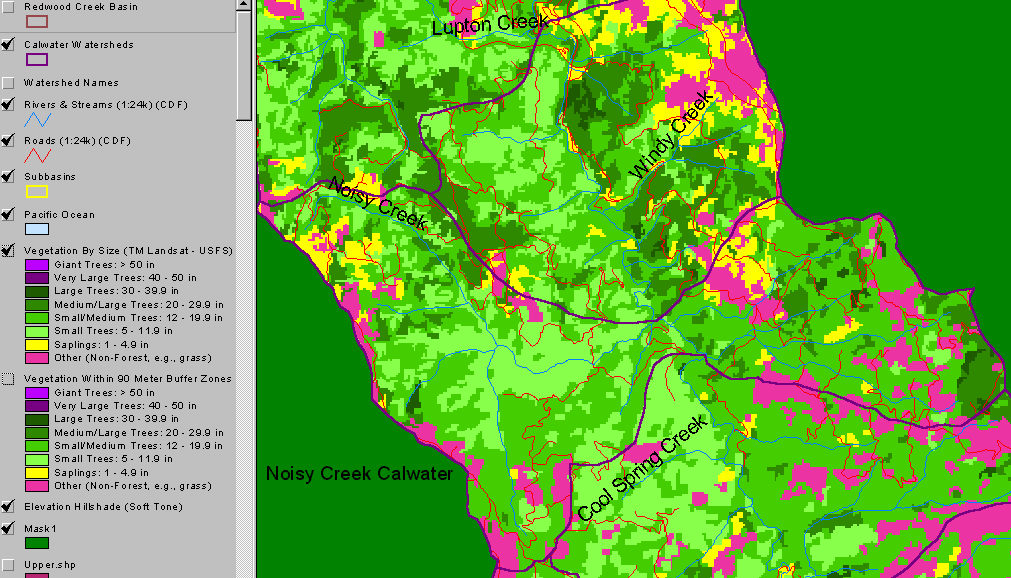The image size is (1011, 578).
Task: Click Medium/Large Trees swatch under Vegetation By Size
Action: coord(37,304)
